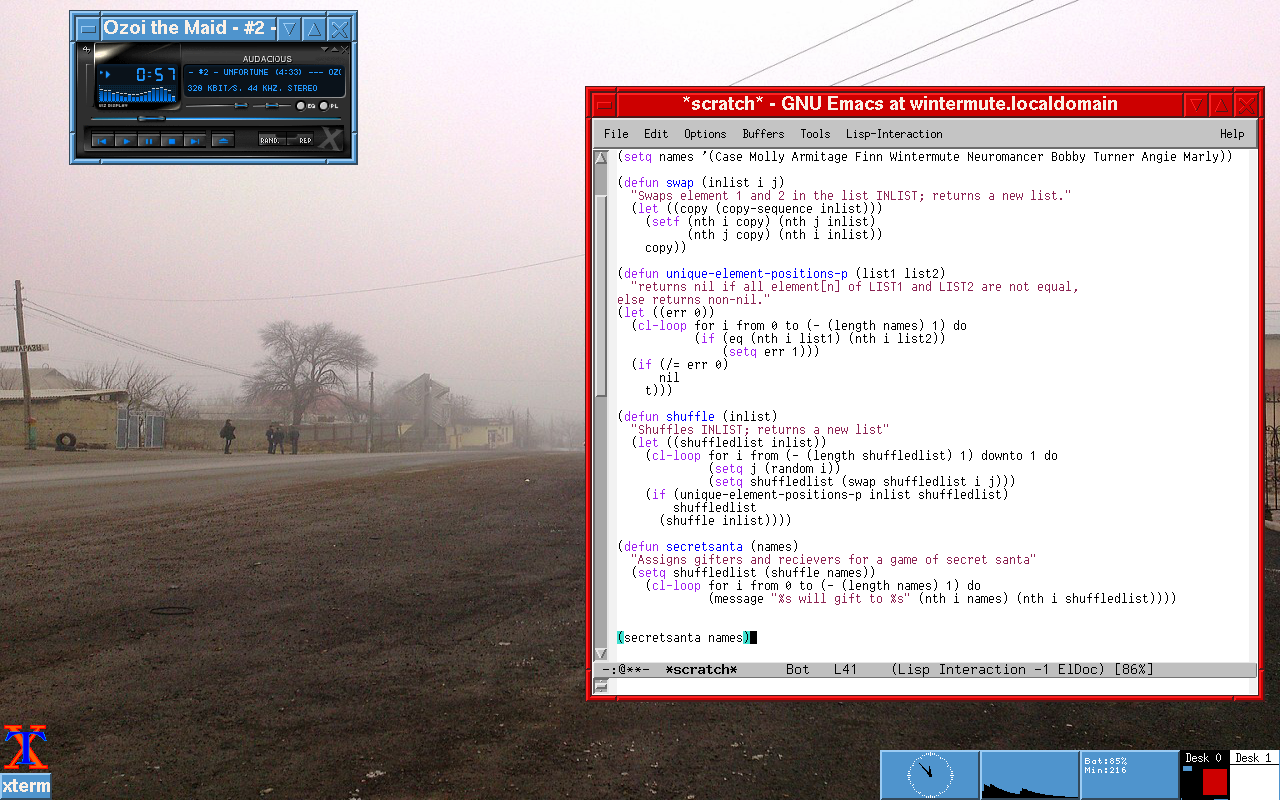
Task: Click the [86%] indicator in the mode line
Action: (1134, 669)
